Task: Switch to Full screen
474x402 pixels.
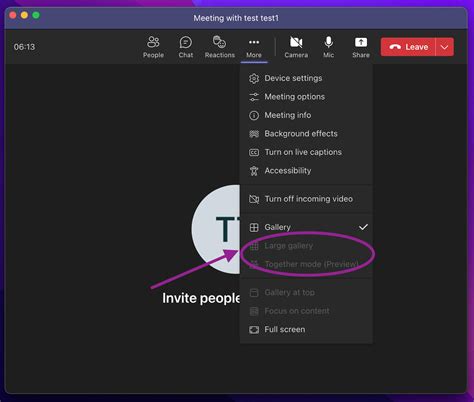Action: [306, 330]
